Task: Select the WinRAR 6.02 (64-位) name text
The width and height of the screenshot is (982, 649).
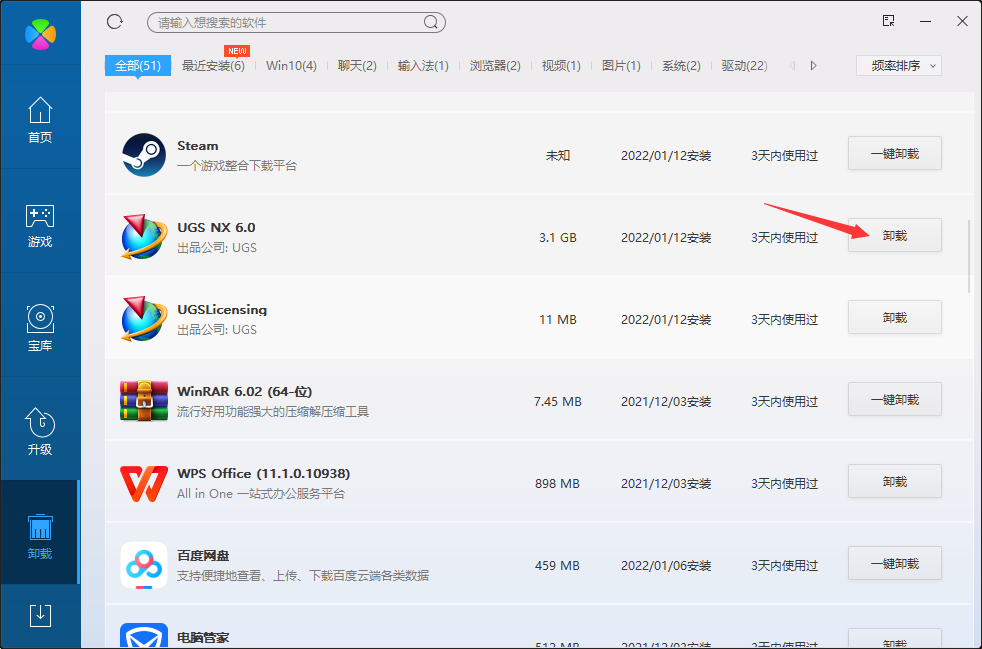Action: (x=245, y=392)
